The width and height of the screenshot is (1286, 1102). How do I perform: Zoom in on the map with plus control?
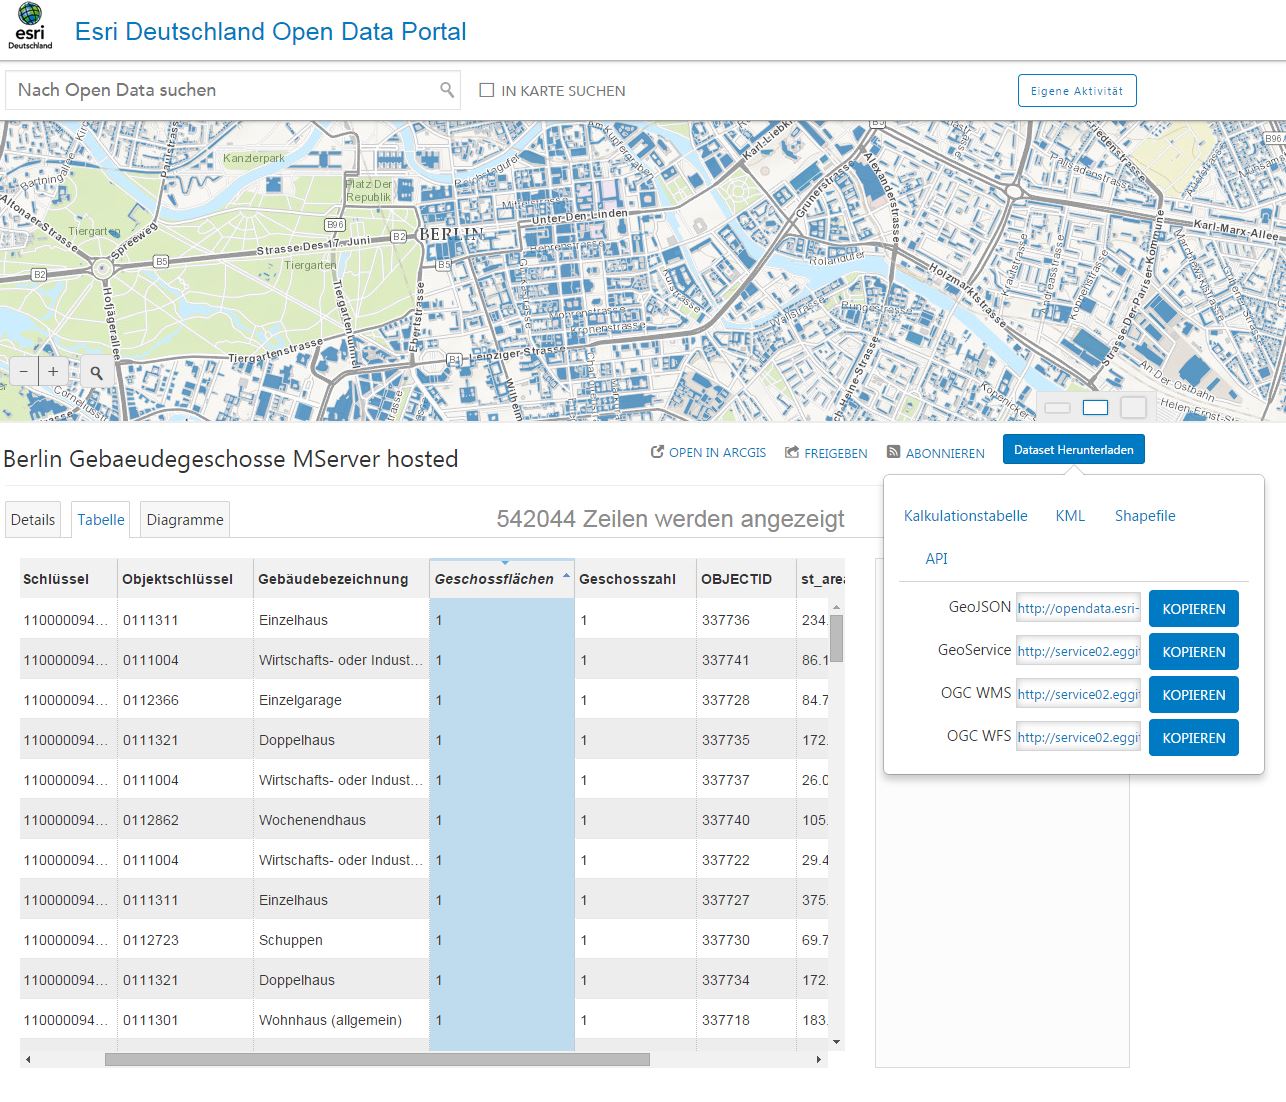tap(52, 371)
